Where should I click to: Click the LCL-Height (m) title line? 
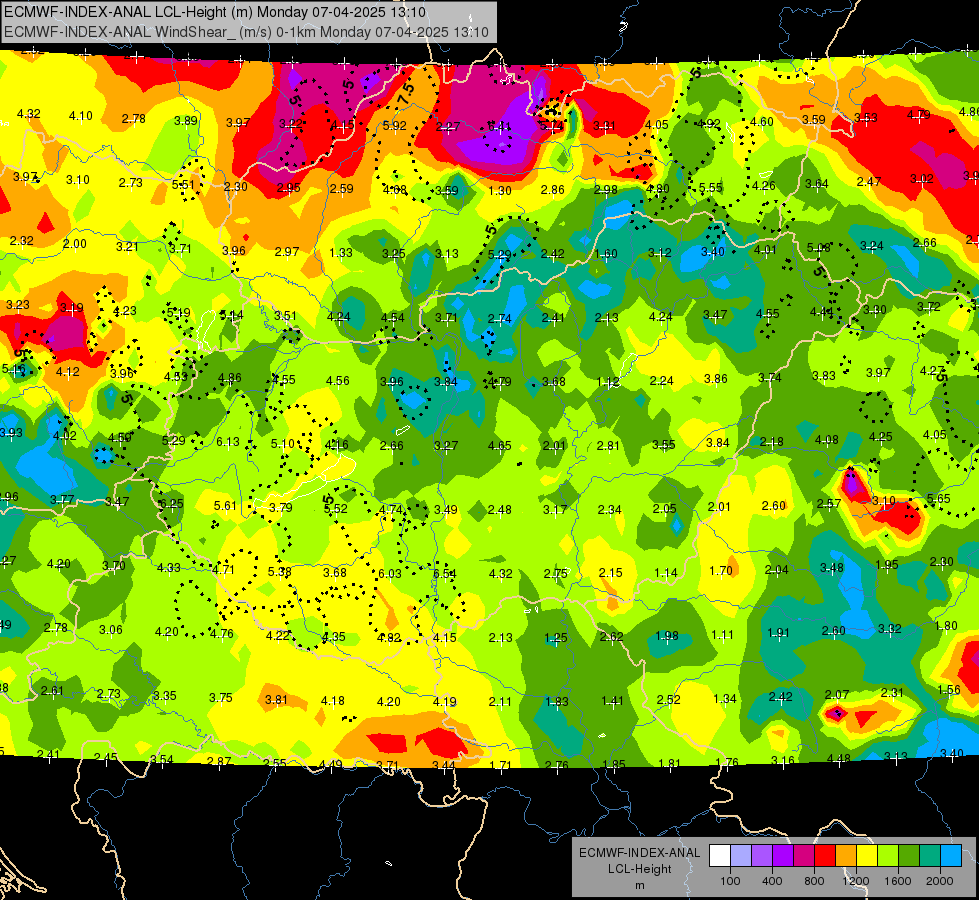click(x=215, y=12)
